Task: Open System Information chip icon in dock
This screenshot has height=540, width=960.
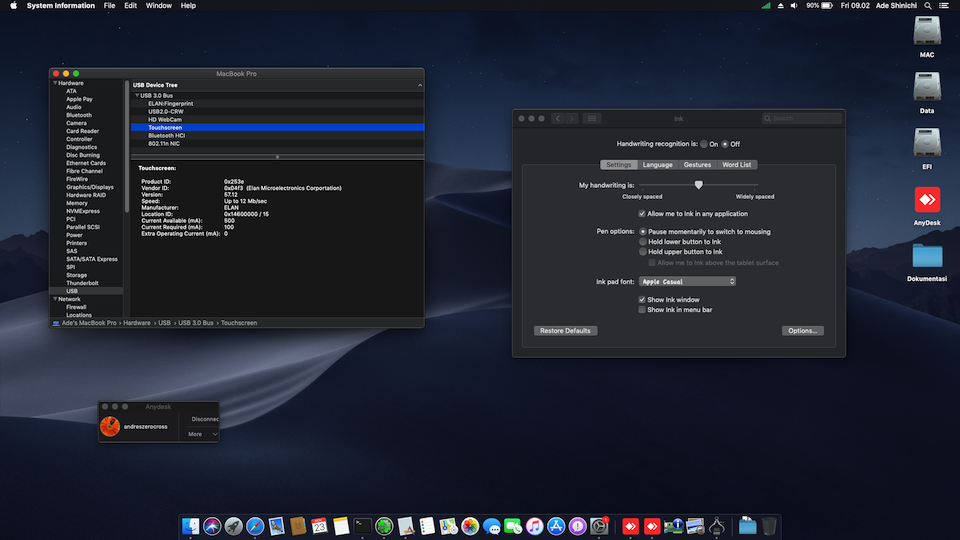Action: pyautogui.click(x=673, y=526)
